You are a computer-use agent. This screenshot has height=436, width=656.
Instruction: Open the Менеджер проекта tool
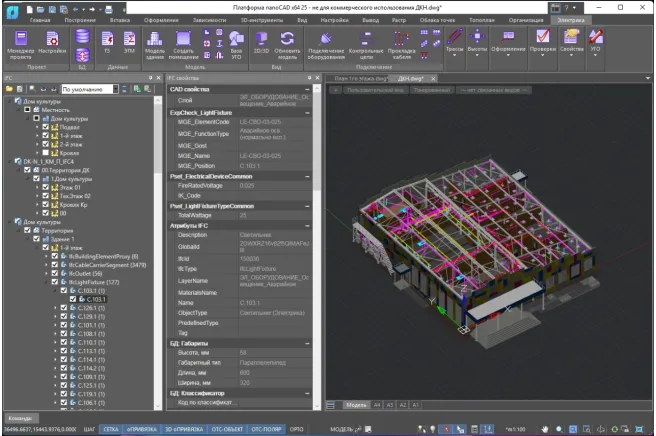tap(19, 43)
